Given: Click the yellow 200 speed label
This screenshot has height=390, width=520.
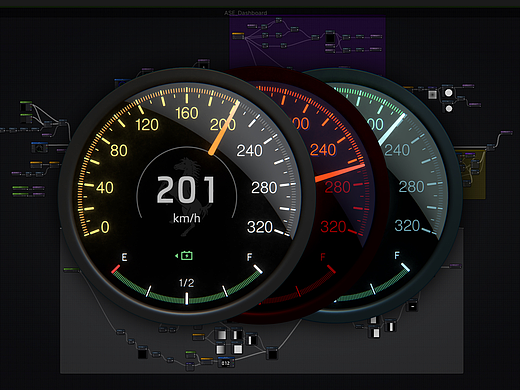Looking at the screenshot, I should pyautogui.click(x=223, y=125).
